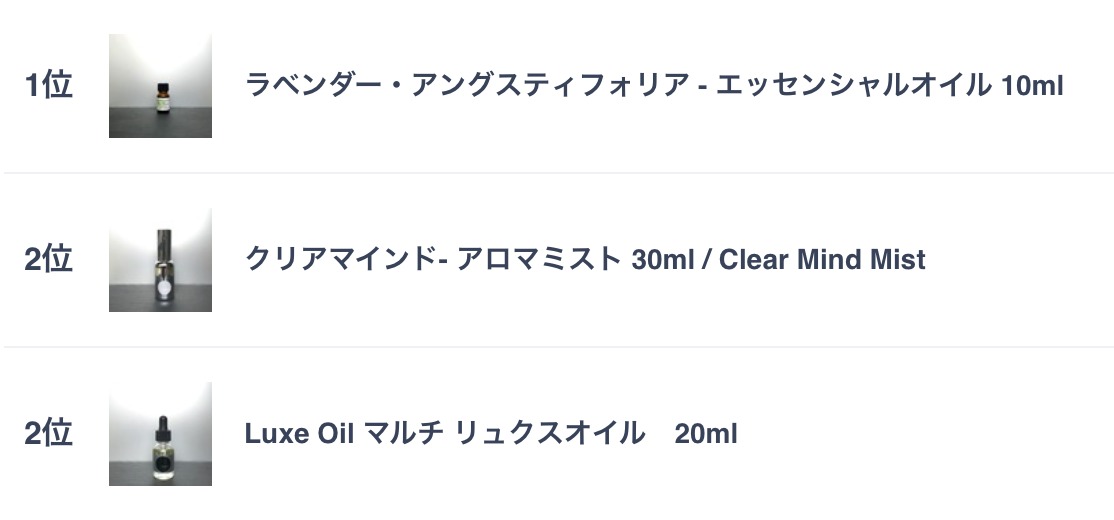1114x520 pixels.
Task: Open the ラベンダー・アングスティフォリア product title
Action: point(654,86)
